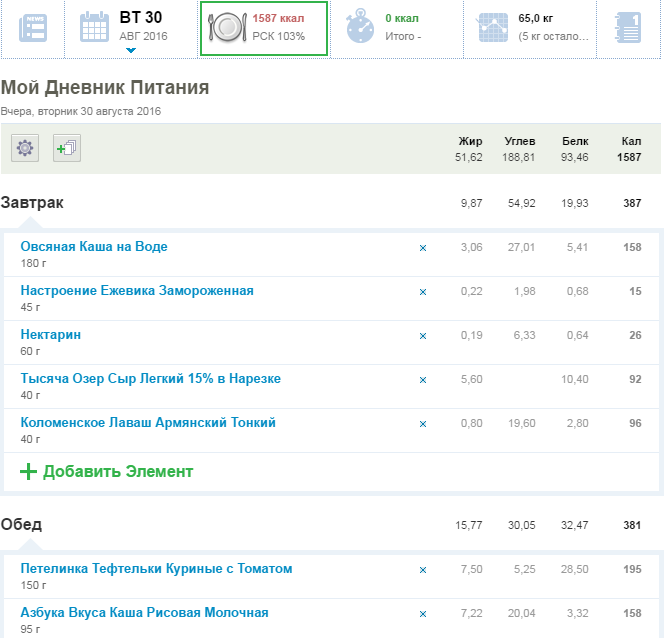Delete Настроение Ежевика Замороженная item
The image size is (664, 638).
[422, 292]
